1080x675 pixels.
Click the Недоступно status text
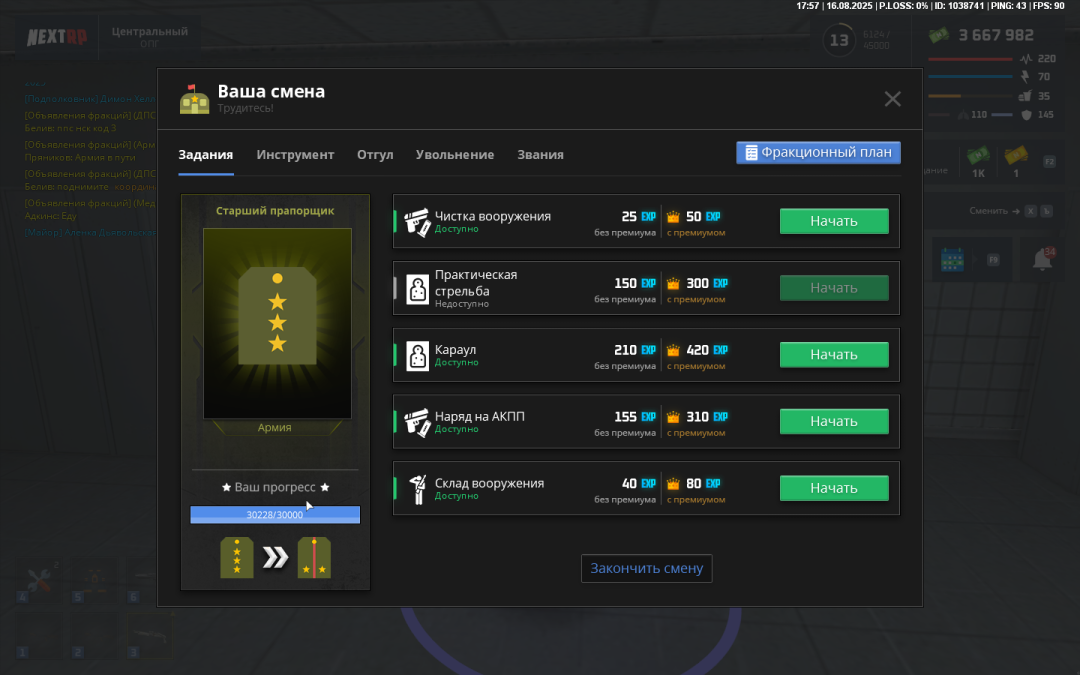pyautogui.click(x=462, y=304)
